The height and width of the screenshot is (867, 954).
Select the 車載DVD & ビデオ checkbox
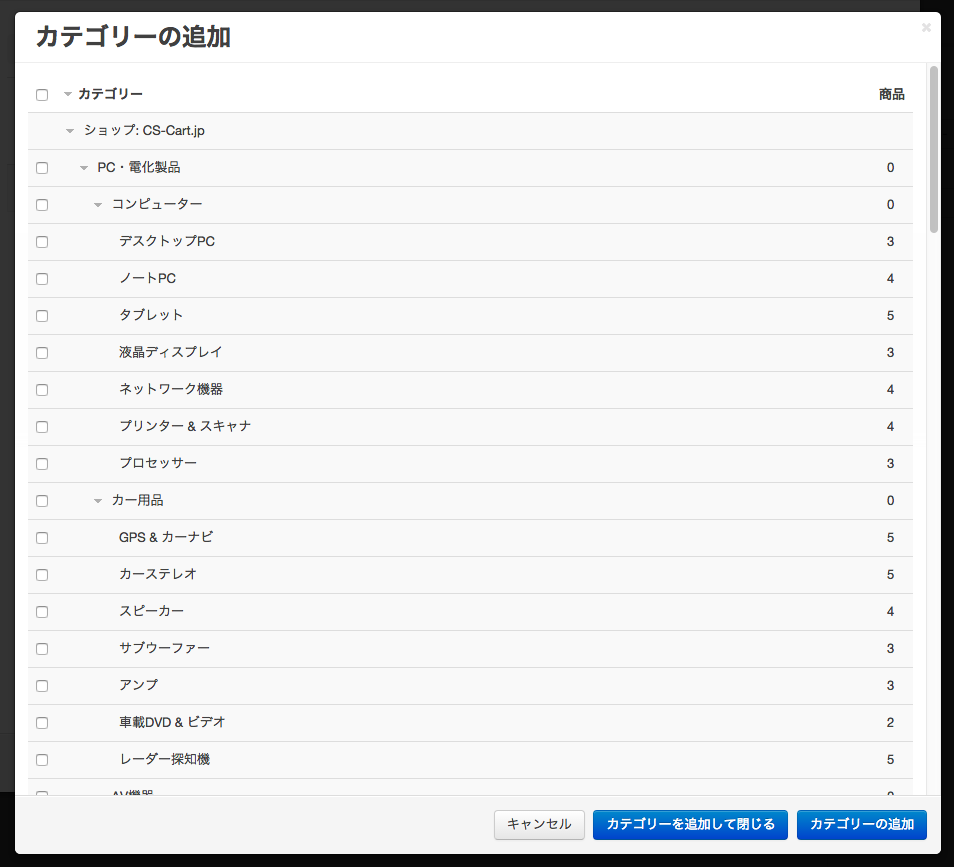[x=42, y=723]
